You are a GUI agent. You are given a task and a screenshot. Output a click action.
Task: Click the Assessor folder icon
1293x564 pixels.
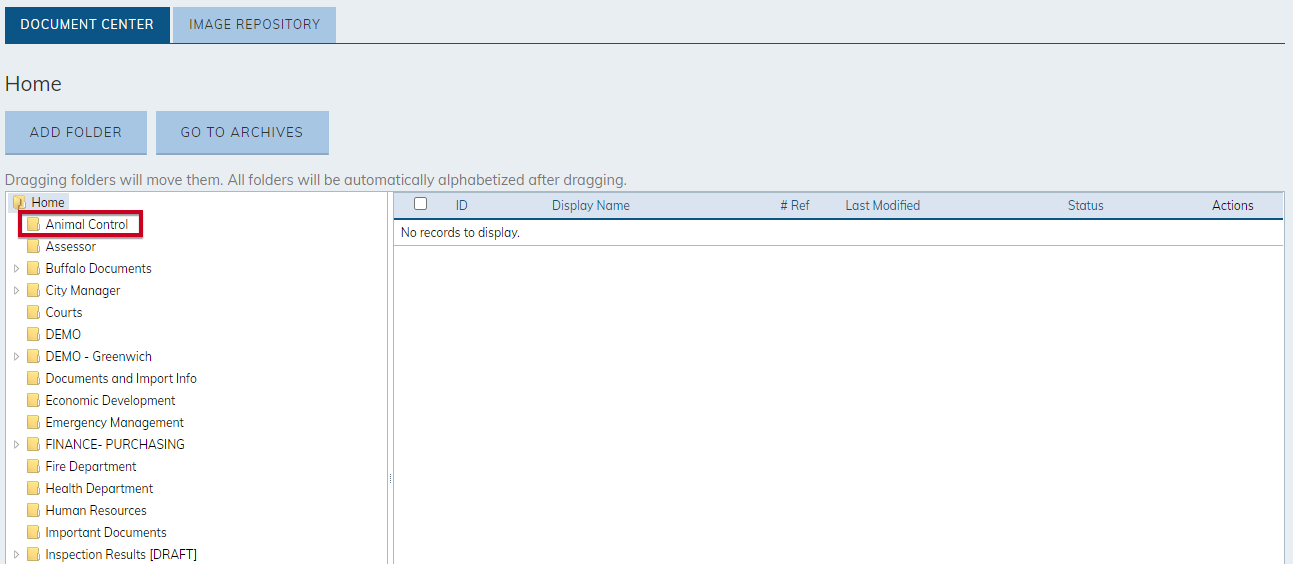click(33, 247)
